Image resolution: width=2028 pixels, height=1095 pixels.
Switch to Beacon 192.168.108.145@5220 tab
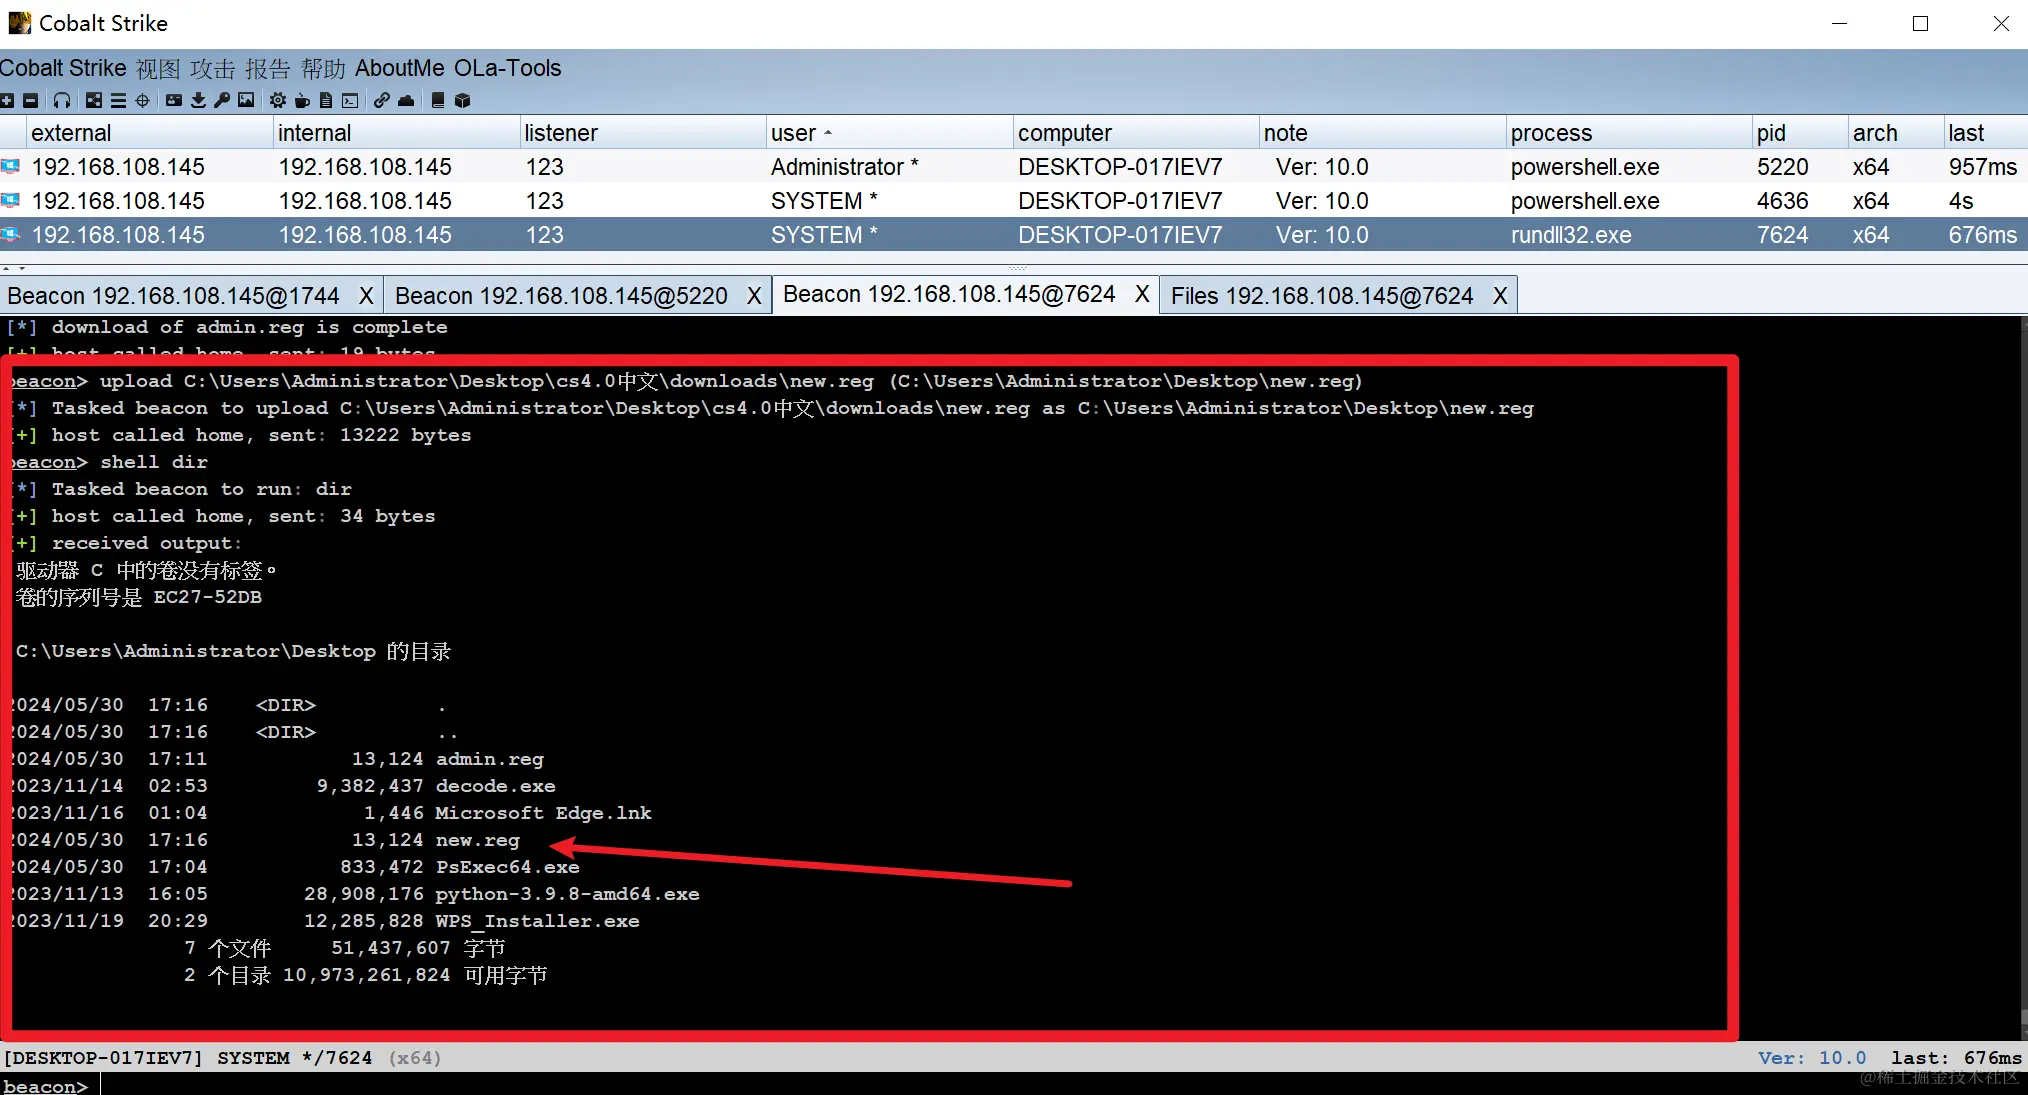click(561, 296)
